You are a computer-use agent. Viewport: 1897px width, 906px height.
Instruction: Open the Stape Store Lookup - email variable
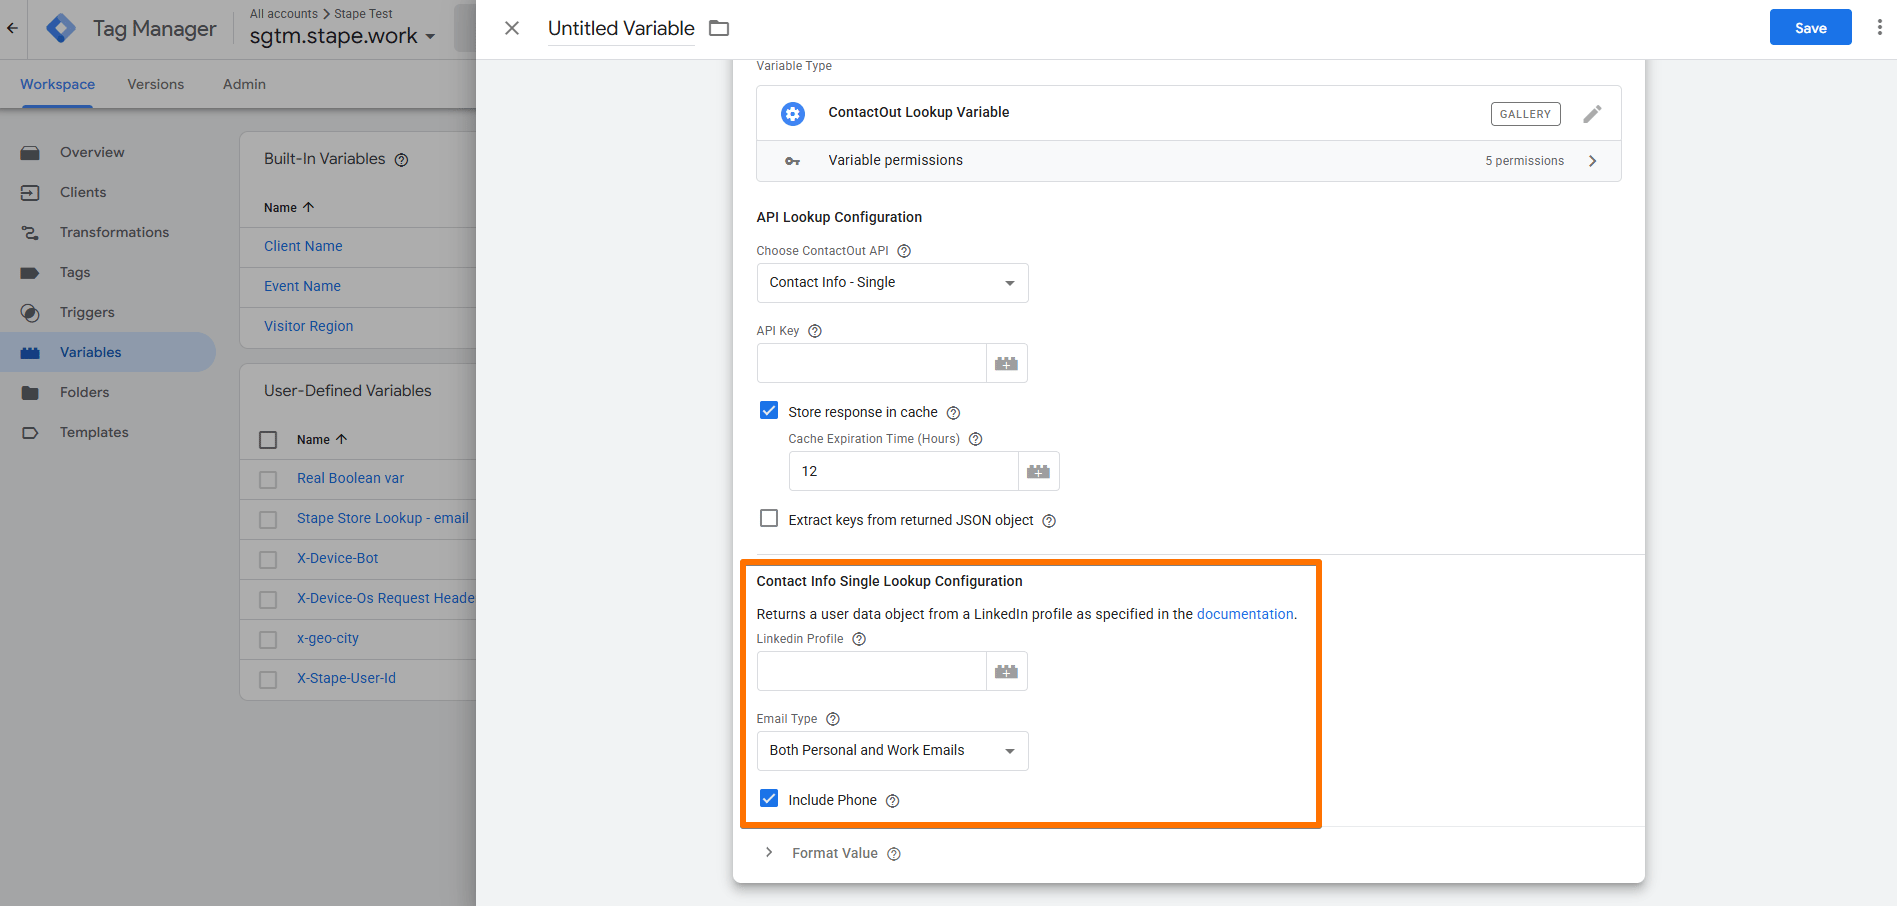click(x=383, y=518)
